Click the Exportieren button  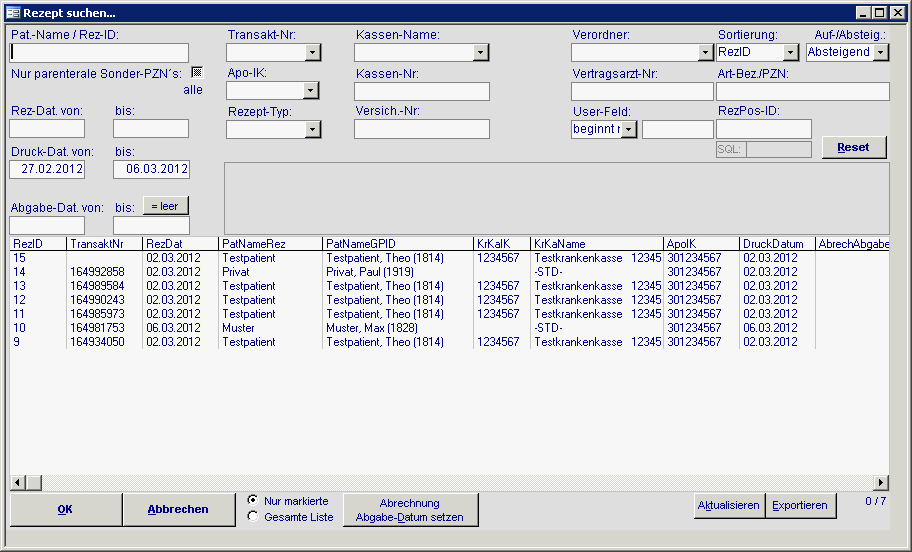(800, 505)
